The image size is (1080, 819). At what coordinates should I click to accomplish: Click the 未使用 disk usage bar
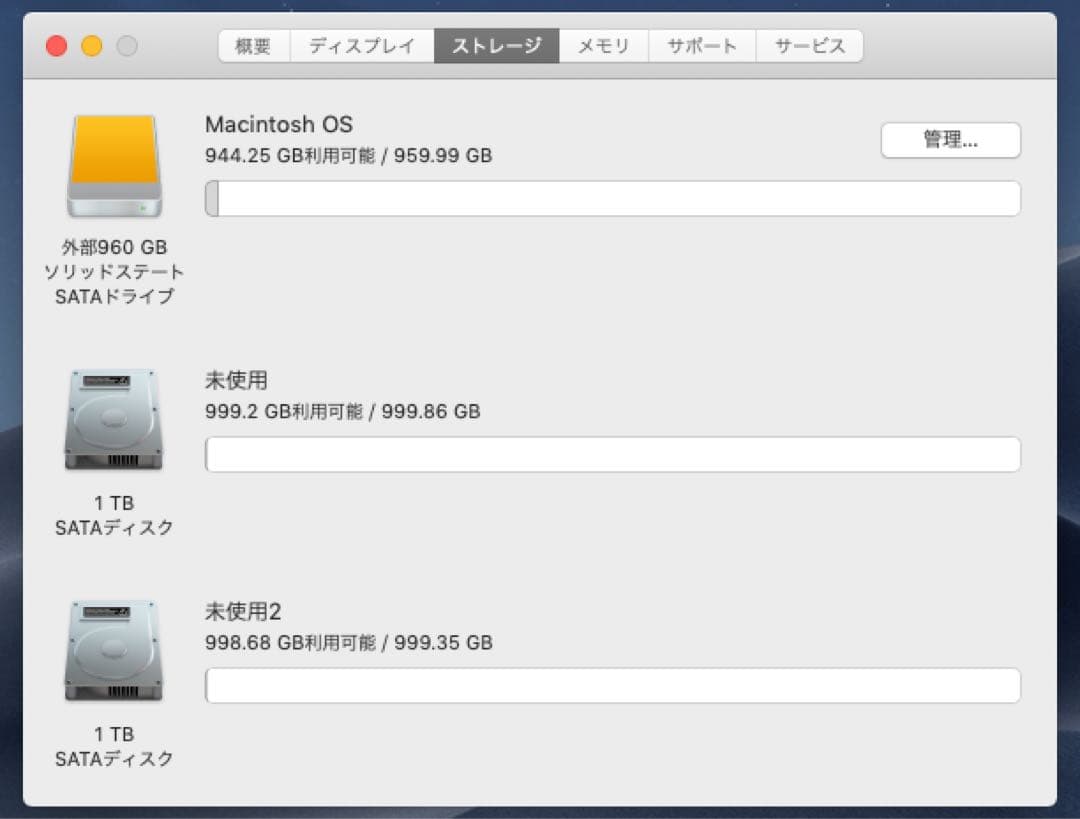(x=611, y=454)
